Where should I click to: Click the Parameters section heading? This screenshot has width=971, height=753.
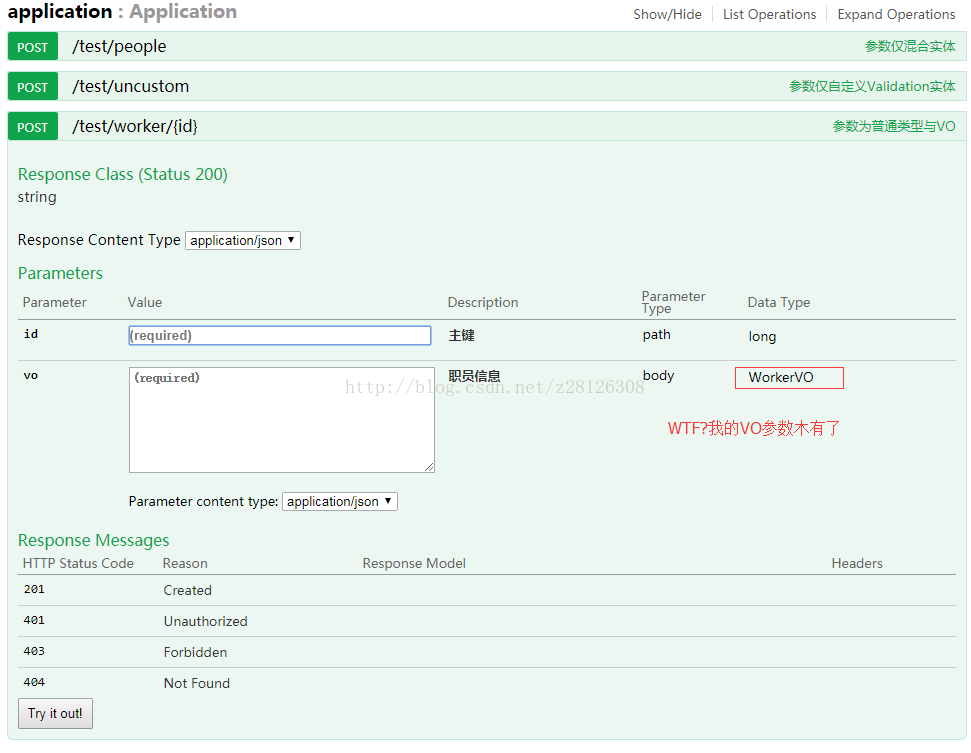pos(60,273)
